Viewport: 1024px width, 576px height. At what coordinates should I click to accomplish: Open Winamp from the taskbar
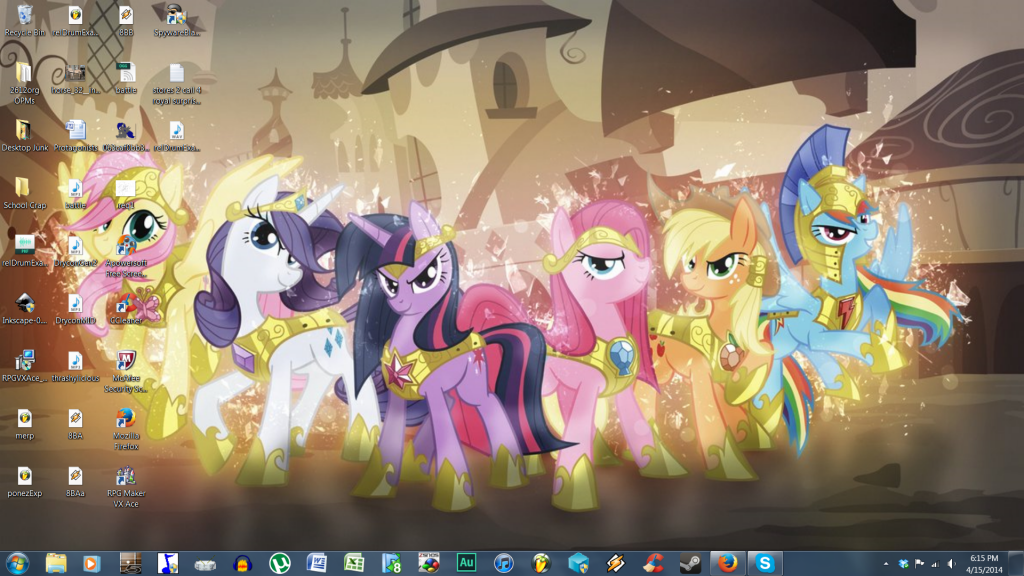pos(615,563)
